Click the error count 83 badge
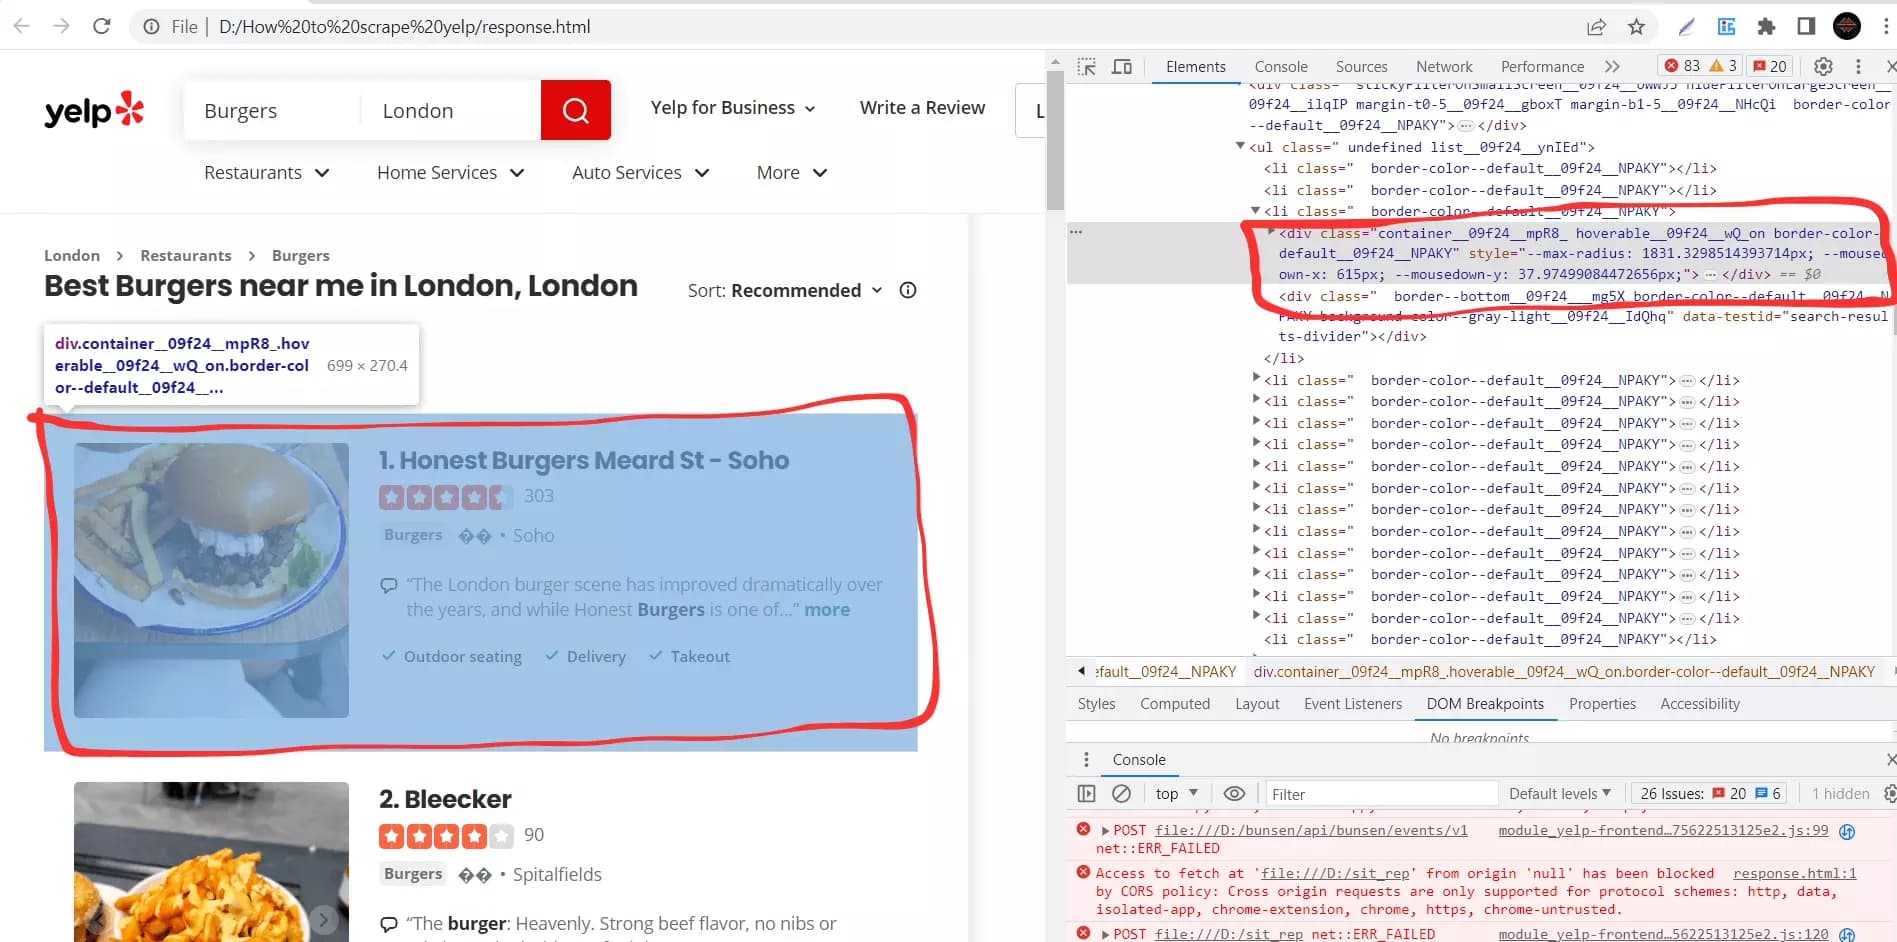The height and width of the screenshot is (942, 1897). coord(1682,66)
